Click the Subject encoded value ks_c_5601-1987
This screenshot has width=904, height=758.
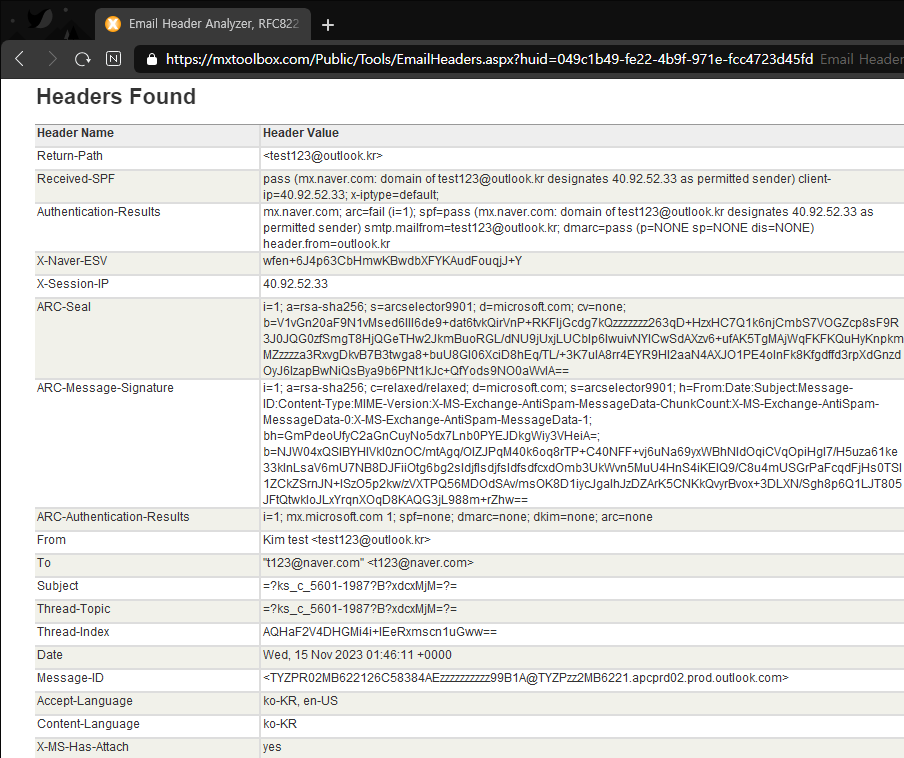360,586
